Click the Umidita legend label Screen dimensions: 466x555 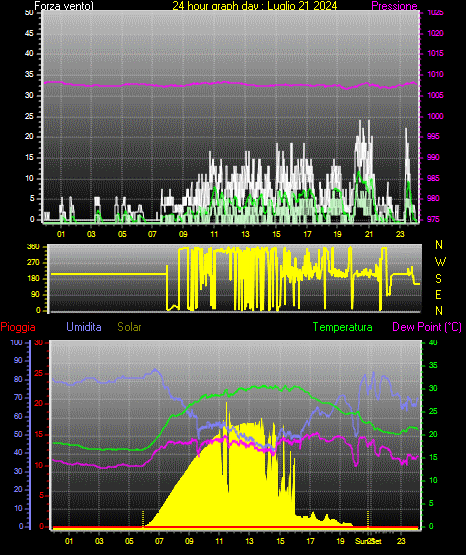click(84, 327)
